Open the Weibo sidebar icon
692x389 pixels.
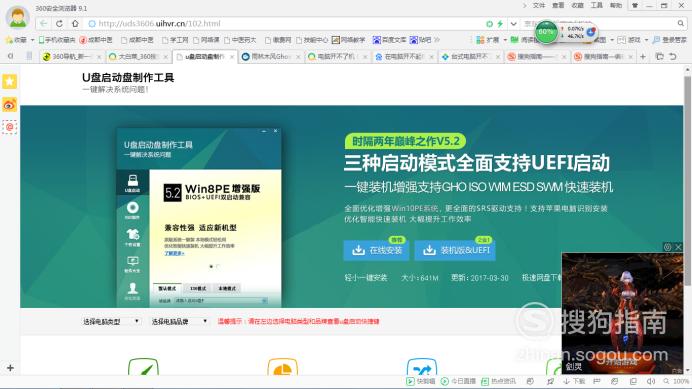click(10, 105)
